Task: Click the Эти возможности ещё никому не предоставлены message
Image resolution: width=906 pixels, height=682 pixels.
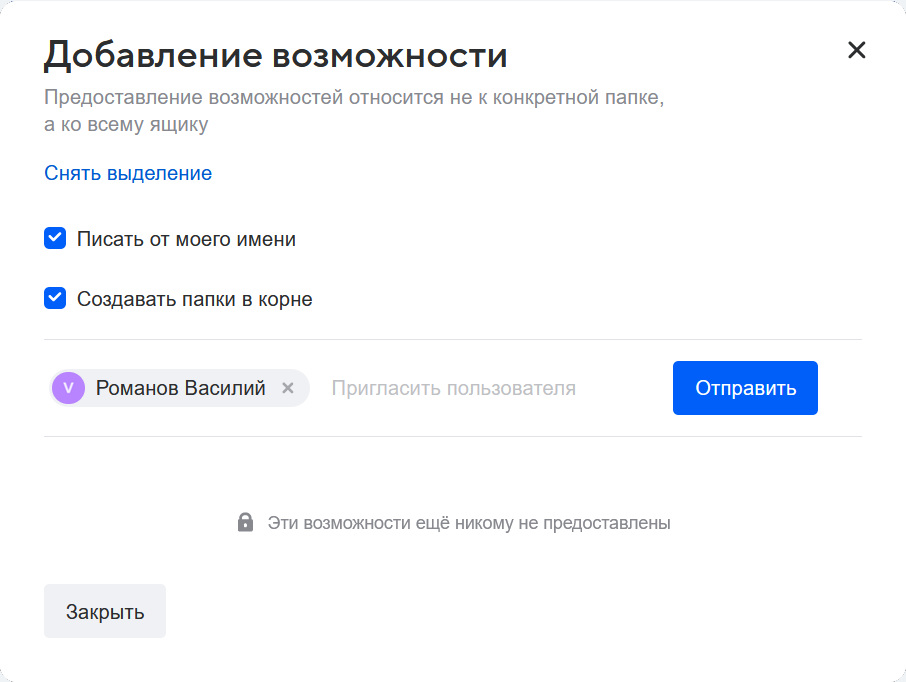Action: pyautogui.click(x=468, y=523)
